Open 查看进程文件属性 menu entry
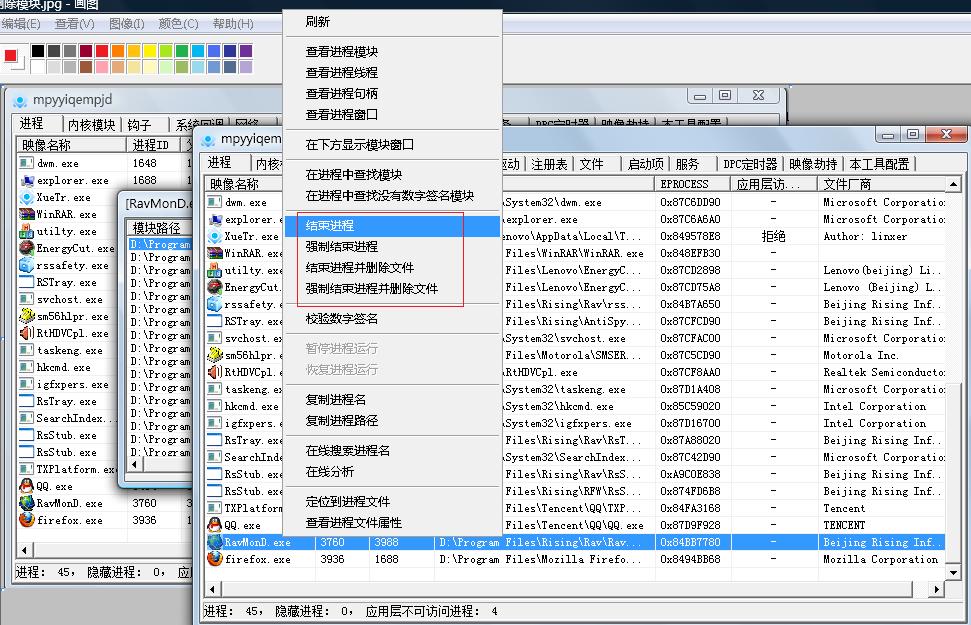Viewport: 971px width, 625px height. [x=354, y=523]
